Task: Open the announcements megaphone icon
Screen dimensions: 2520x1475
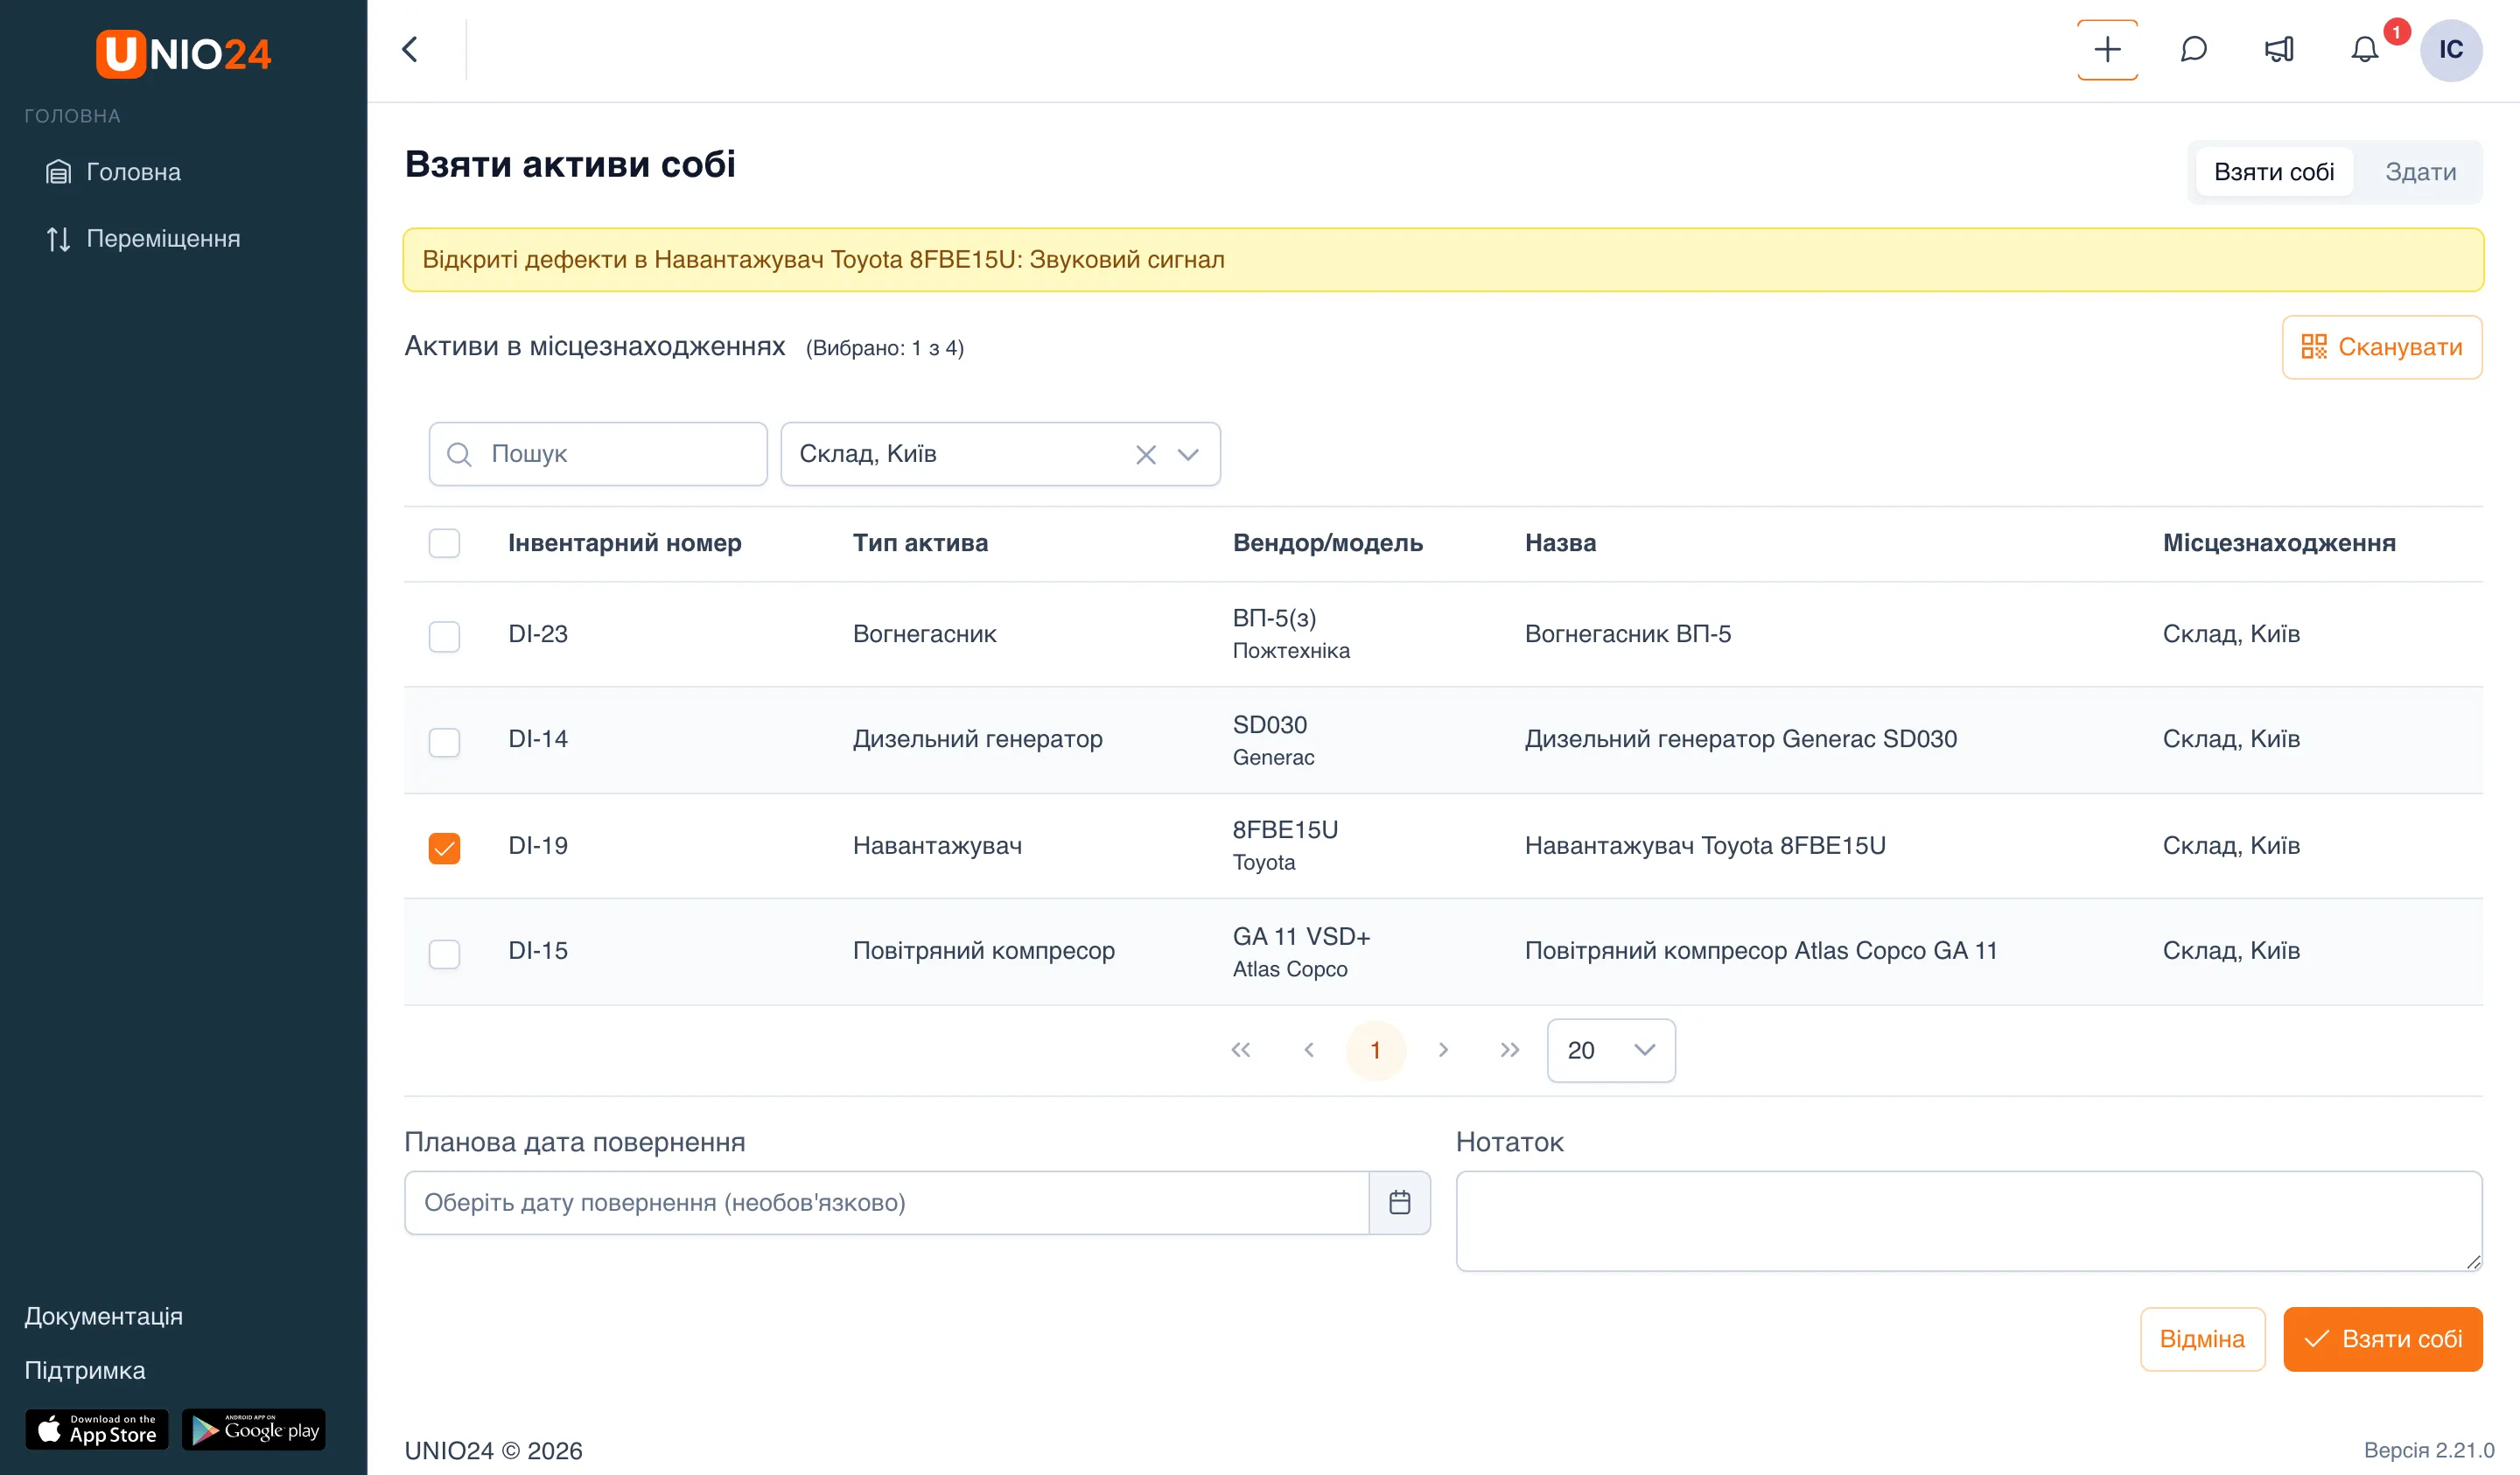Action: [2279, 49]
